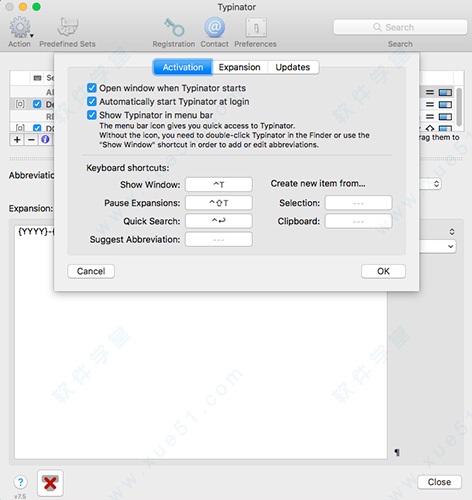This screenshot has width=472, height=500.
Task: Switch to the Updates tab
Action: pos(293,67)
